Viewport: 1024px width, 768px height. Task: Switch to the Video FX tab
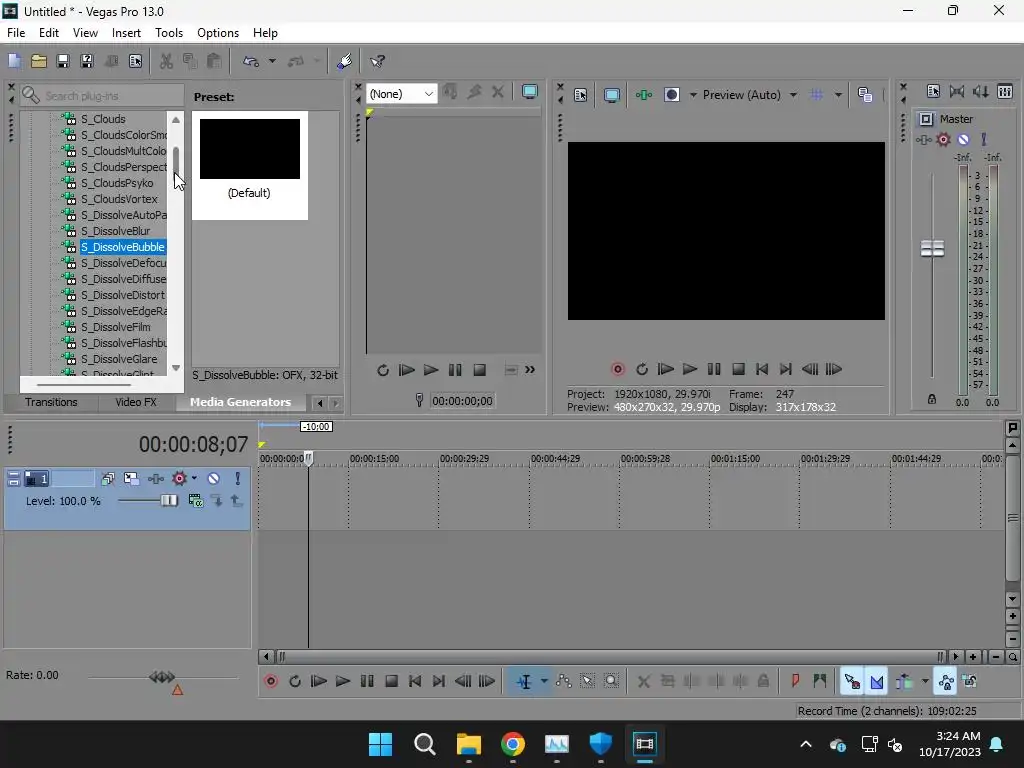click(136, 402)
